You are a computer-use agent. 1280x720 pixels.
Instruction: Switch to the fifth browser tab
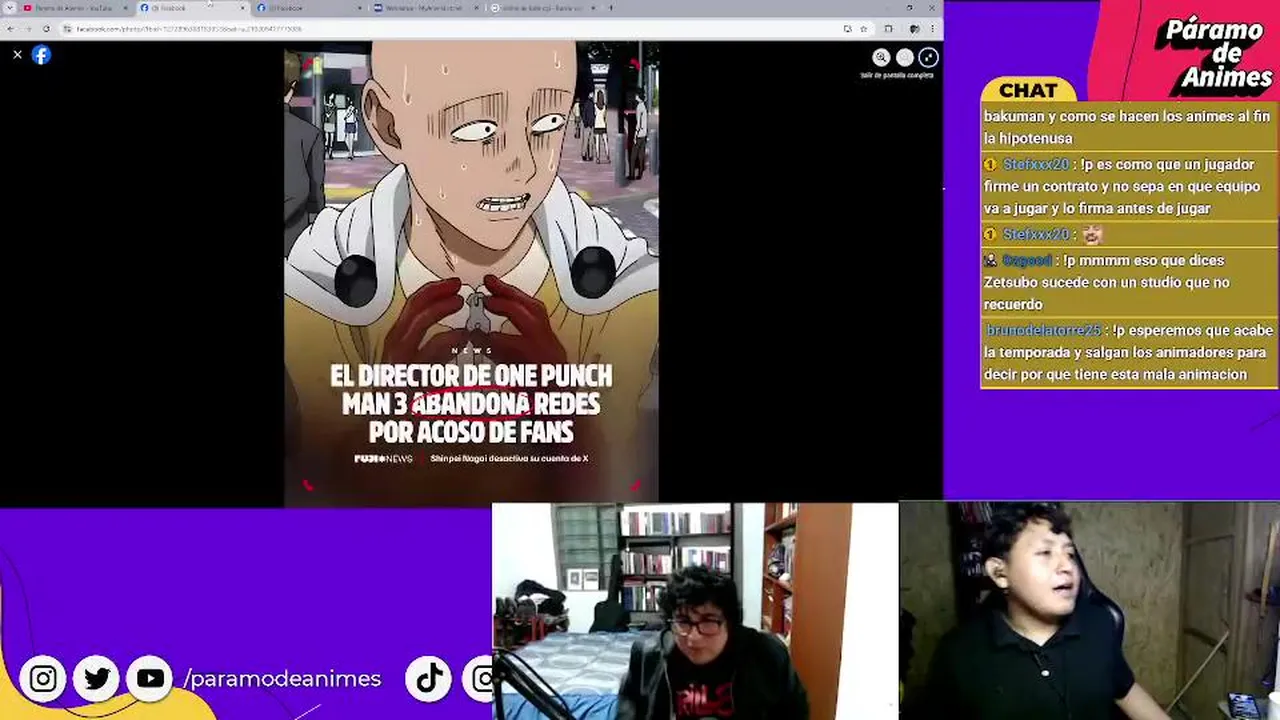[542, 8]
